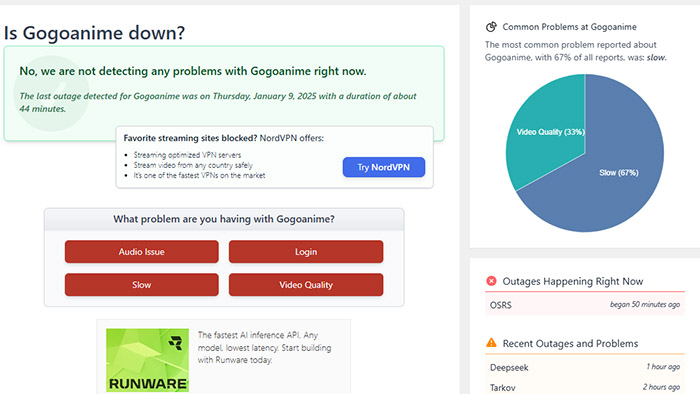Report an Audio Issue problem

point(142,252)
